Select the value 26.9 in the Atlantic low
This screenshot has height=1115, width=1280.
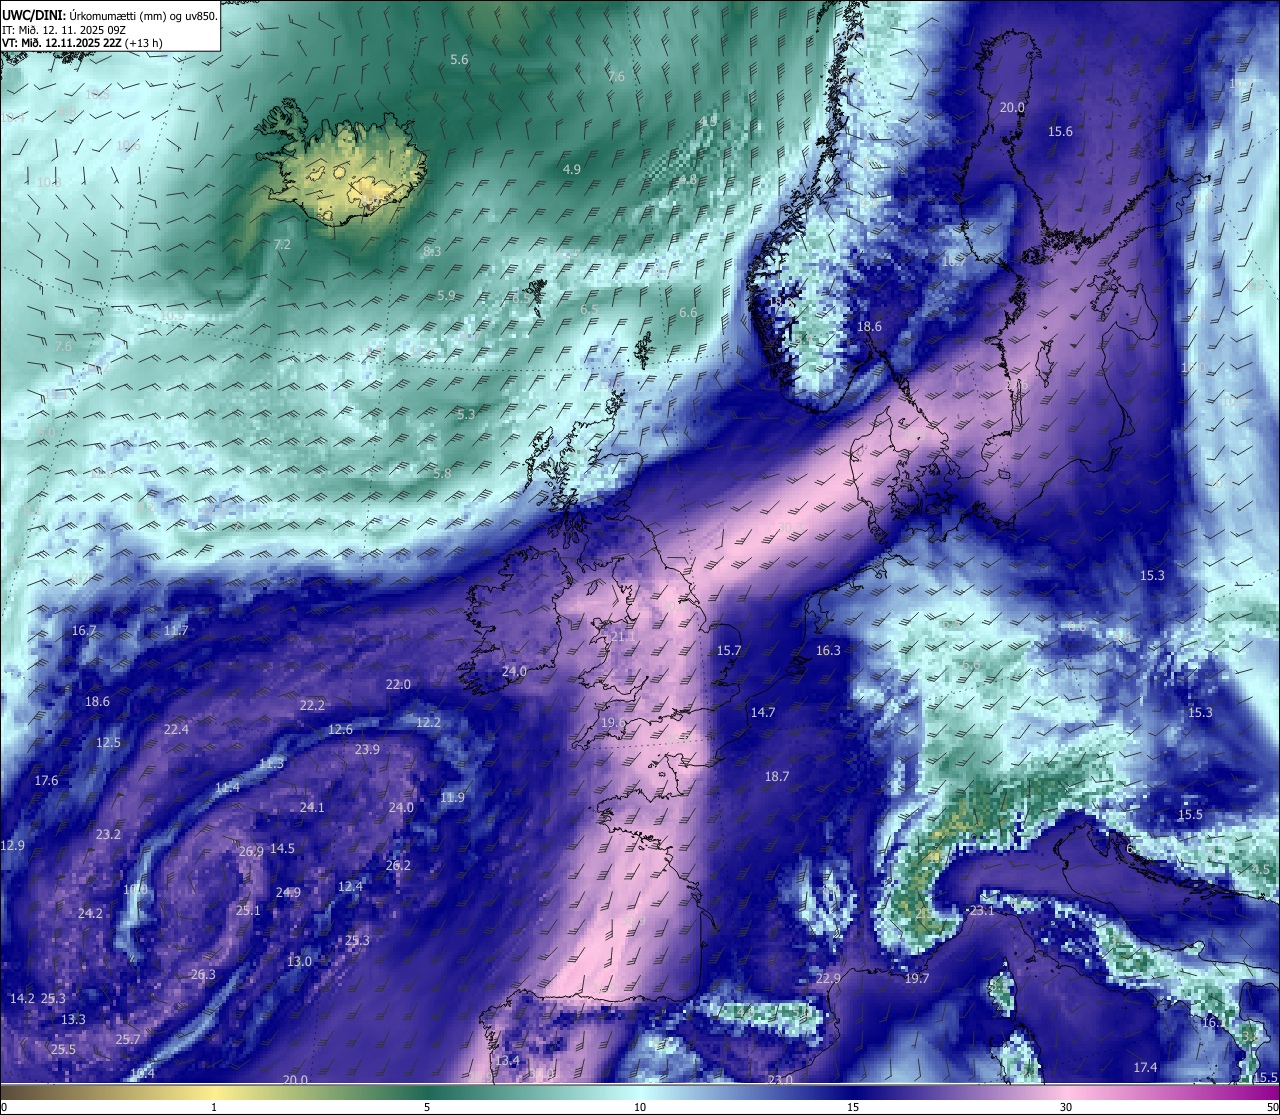251,852
